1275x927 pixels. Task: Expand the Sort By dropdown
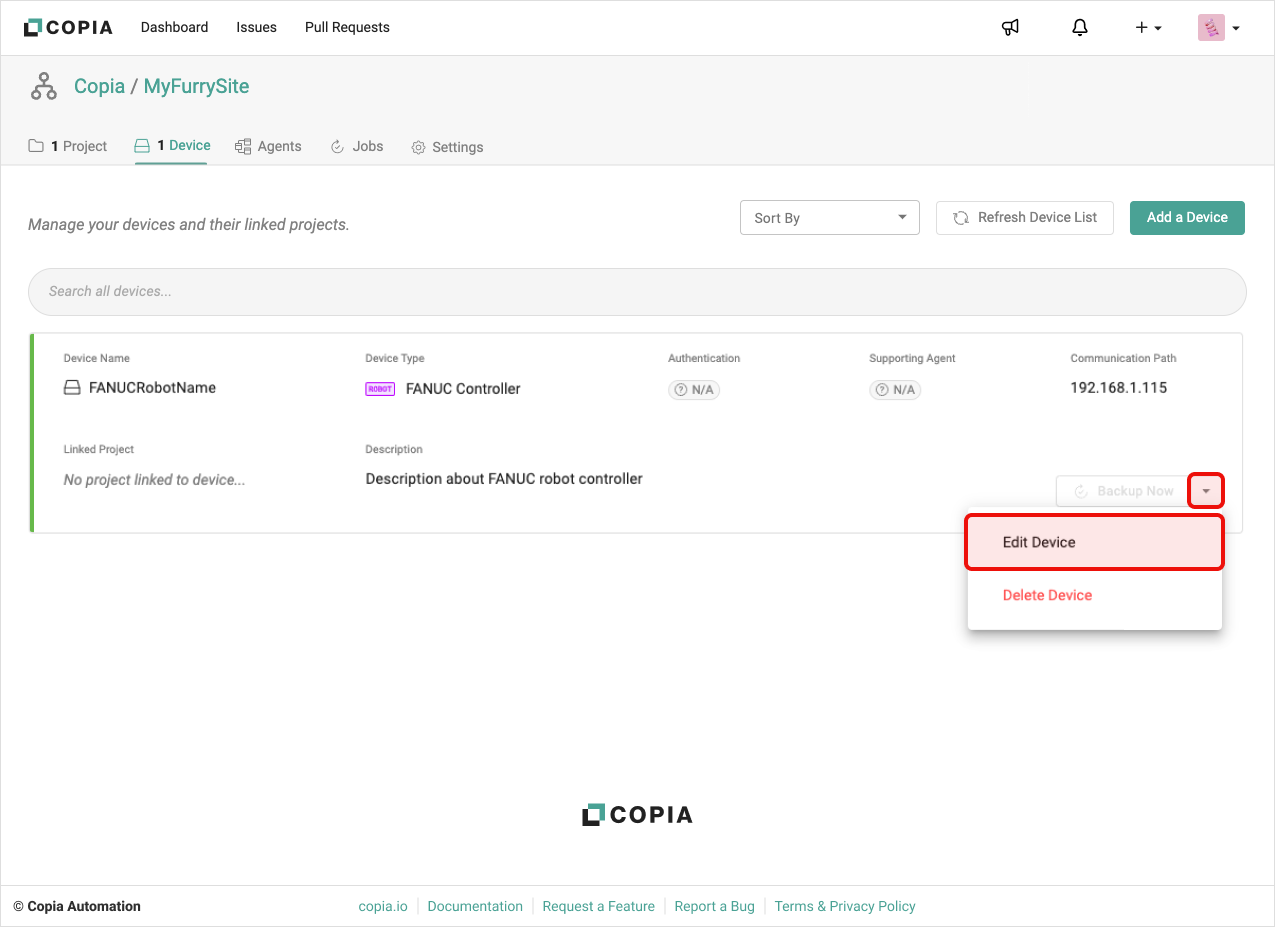(829, 218)
